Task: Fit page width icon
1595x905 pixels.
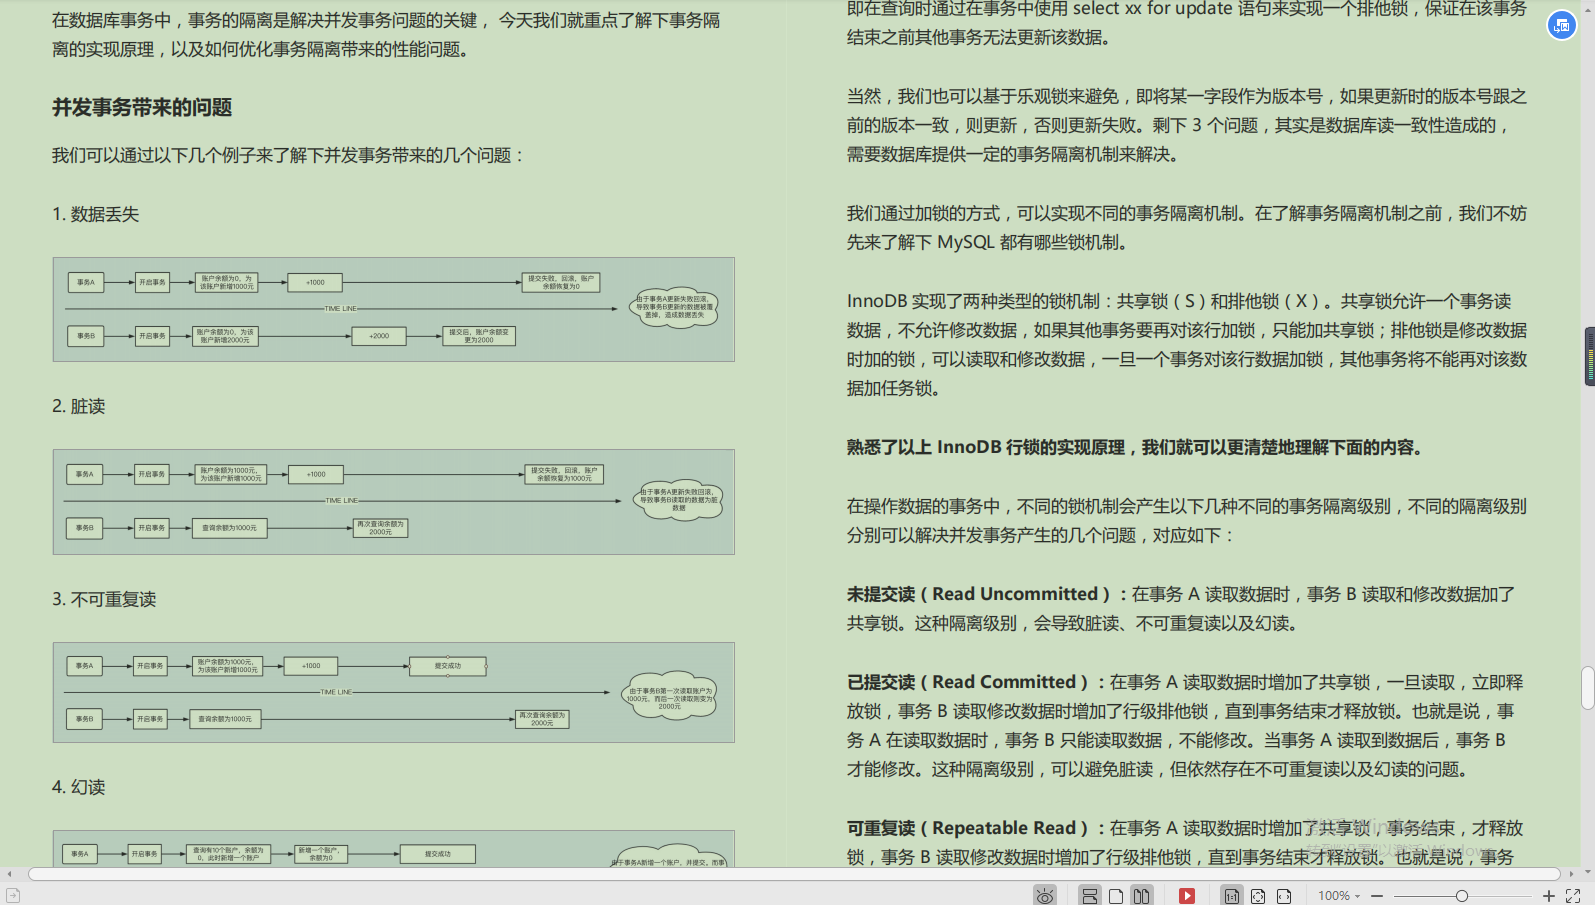Action: click(x=1284, y=896)
